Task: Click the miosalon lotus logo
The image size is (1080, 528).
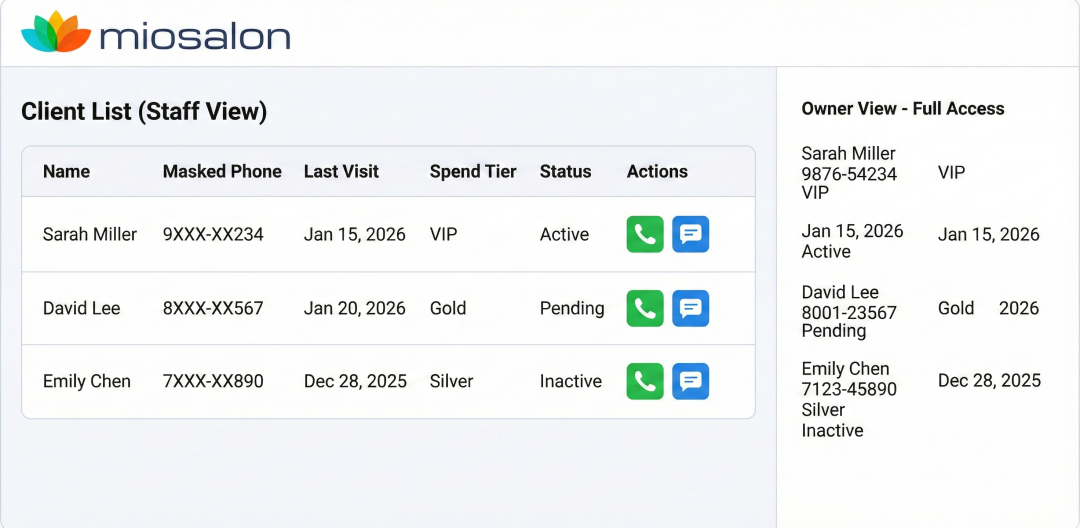Action: (x=56, y=33)
